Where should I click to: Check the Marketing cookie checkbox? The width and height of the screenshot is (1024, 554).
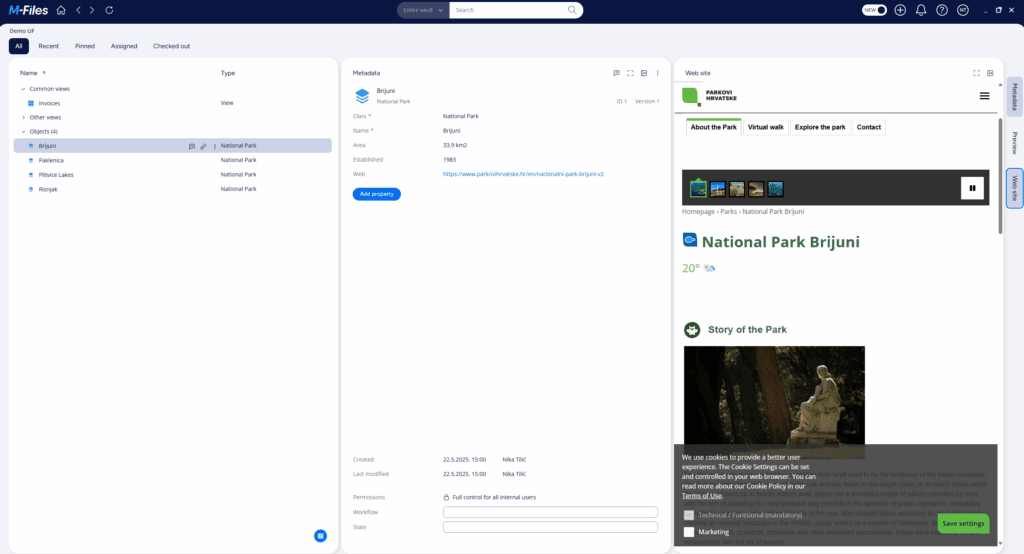click(689, 532)
